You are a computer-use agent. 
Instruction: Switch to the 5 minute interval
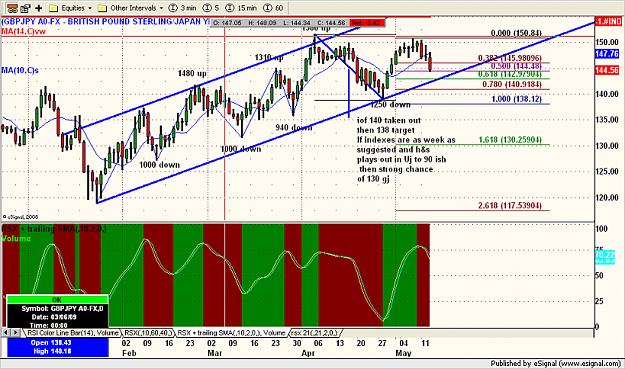point(211,8)
